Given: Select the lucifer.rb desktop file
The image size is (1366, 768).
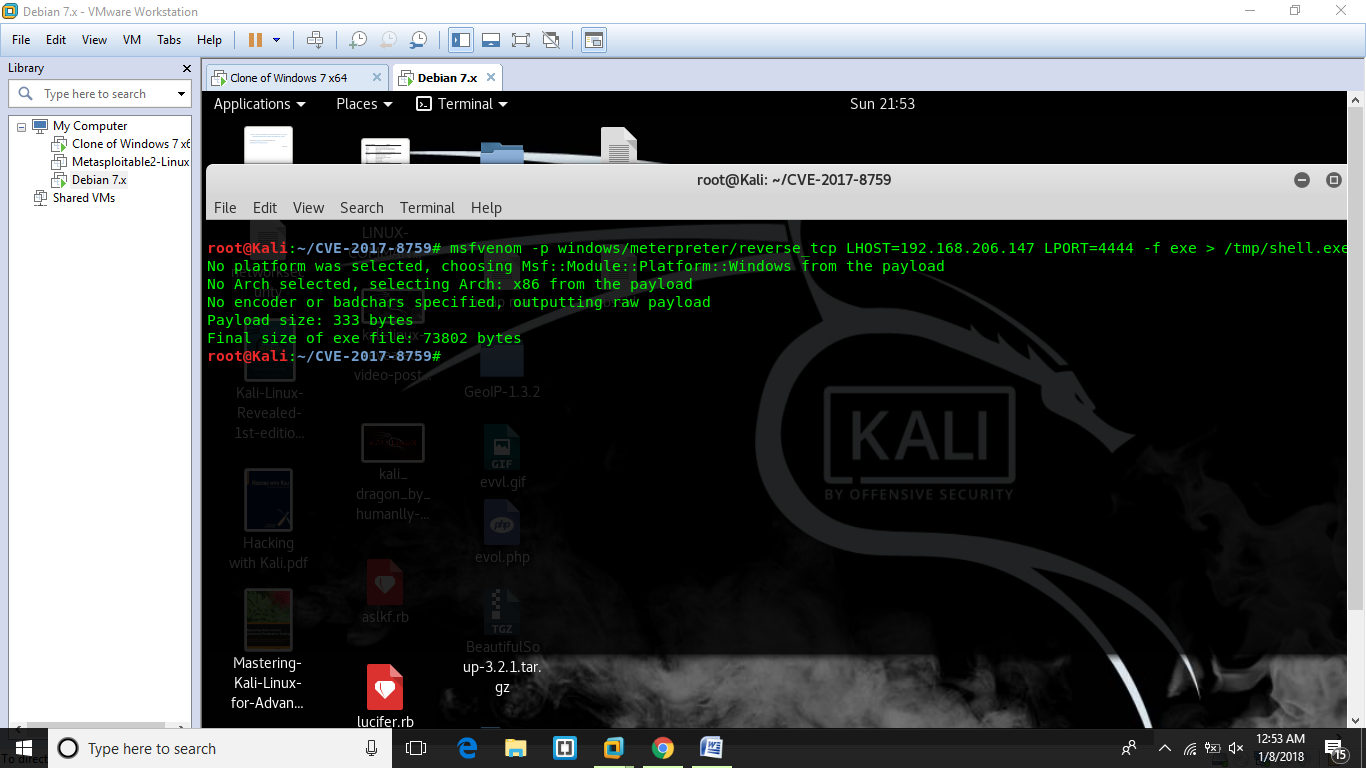Looking at the screenshot, I should point(385,696).
